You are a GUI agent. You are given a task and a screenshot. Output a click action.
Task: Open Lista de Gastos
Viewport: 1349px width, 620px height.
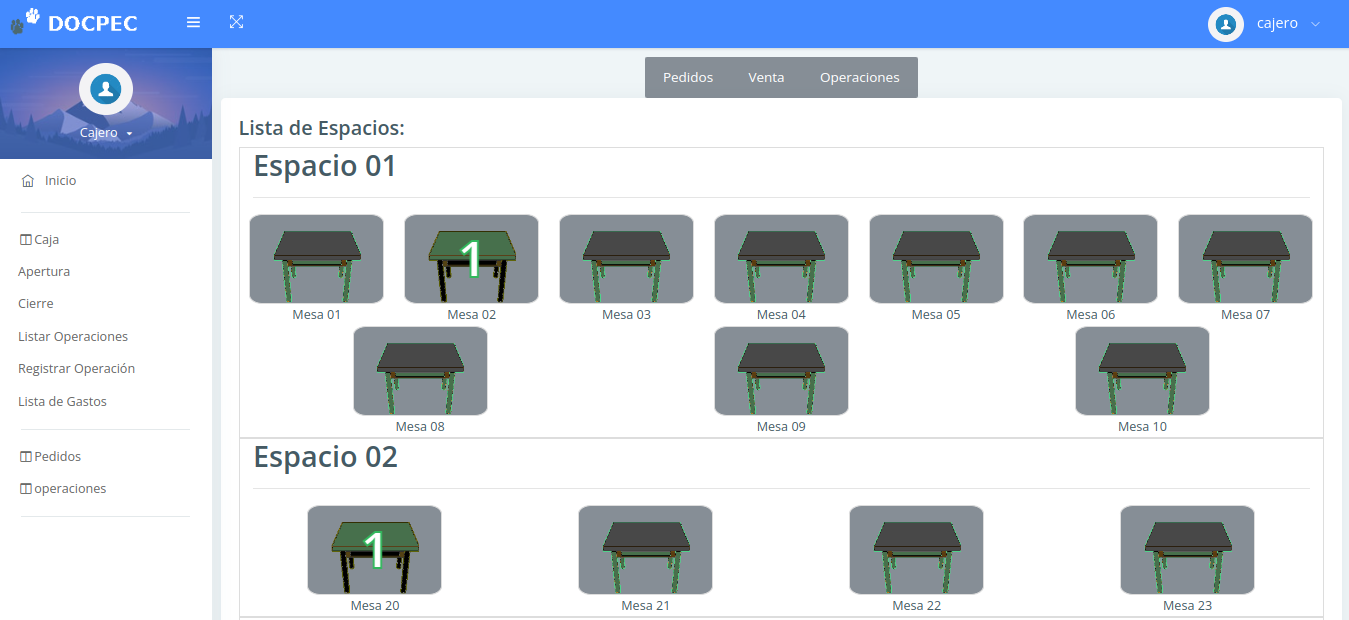(x=62, y=402)
